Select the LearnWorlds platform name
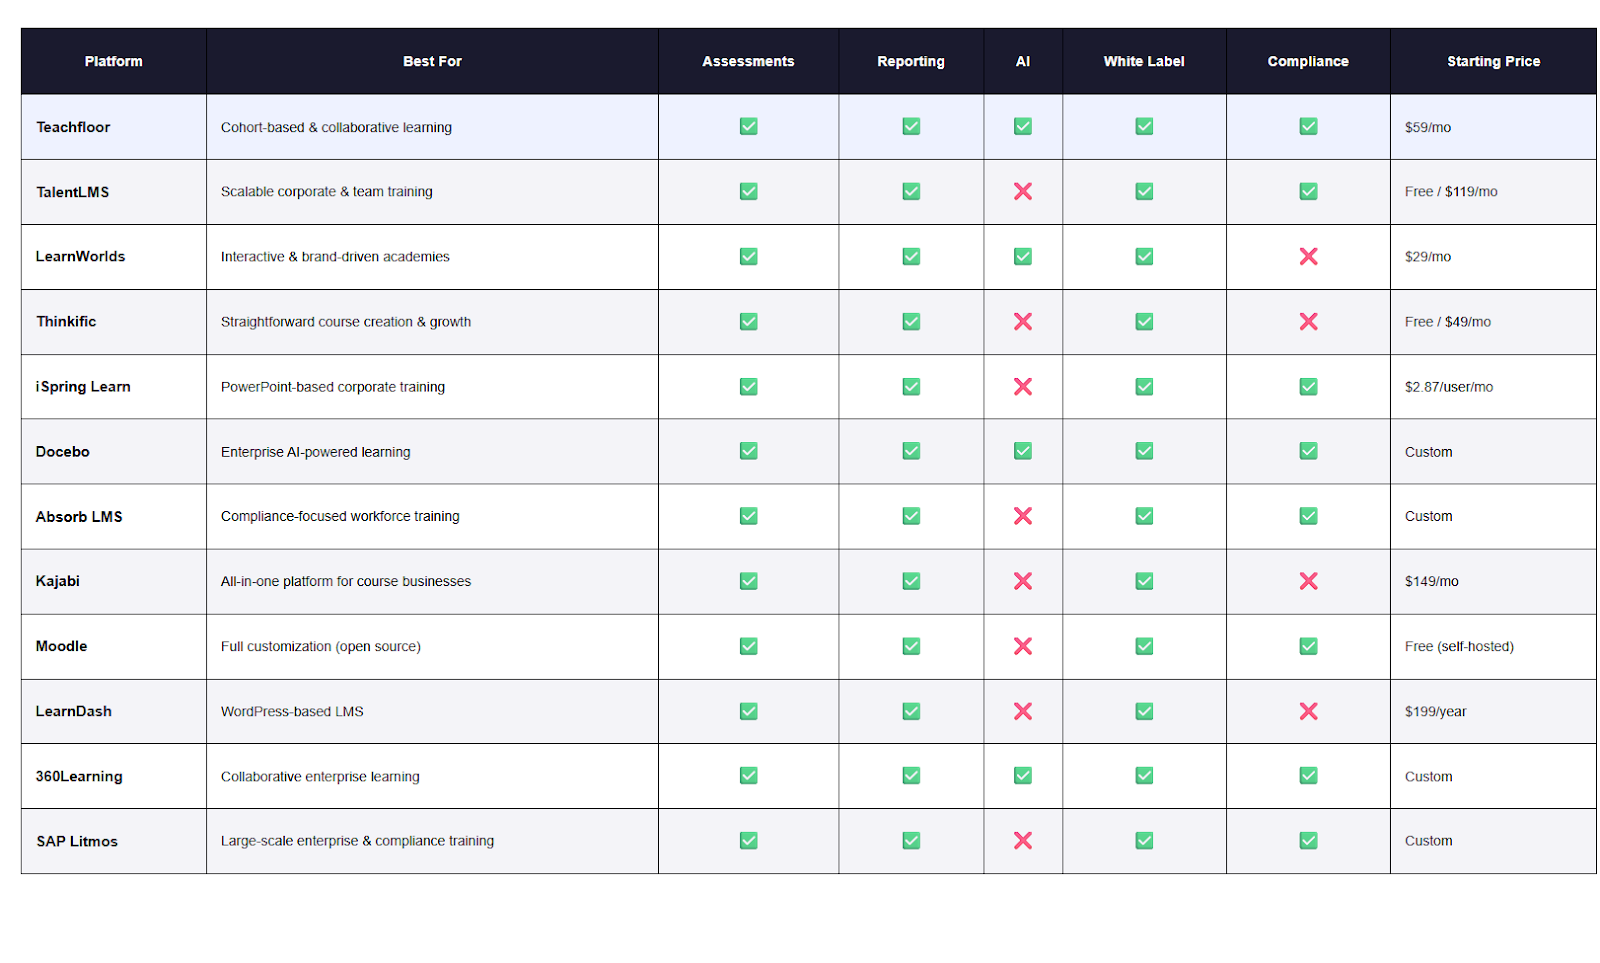This screenshot has width=1600, height=963. tap(80, 256)
